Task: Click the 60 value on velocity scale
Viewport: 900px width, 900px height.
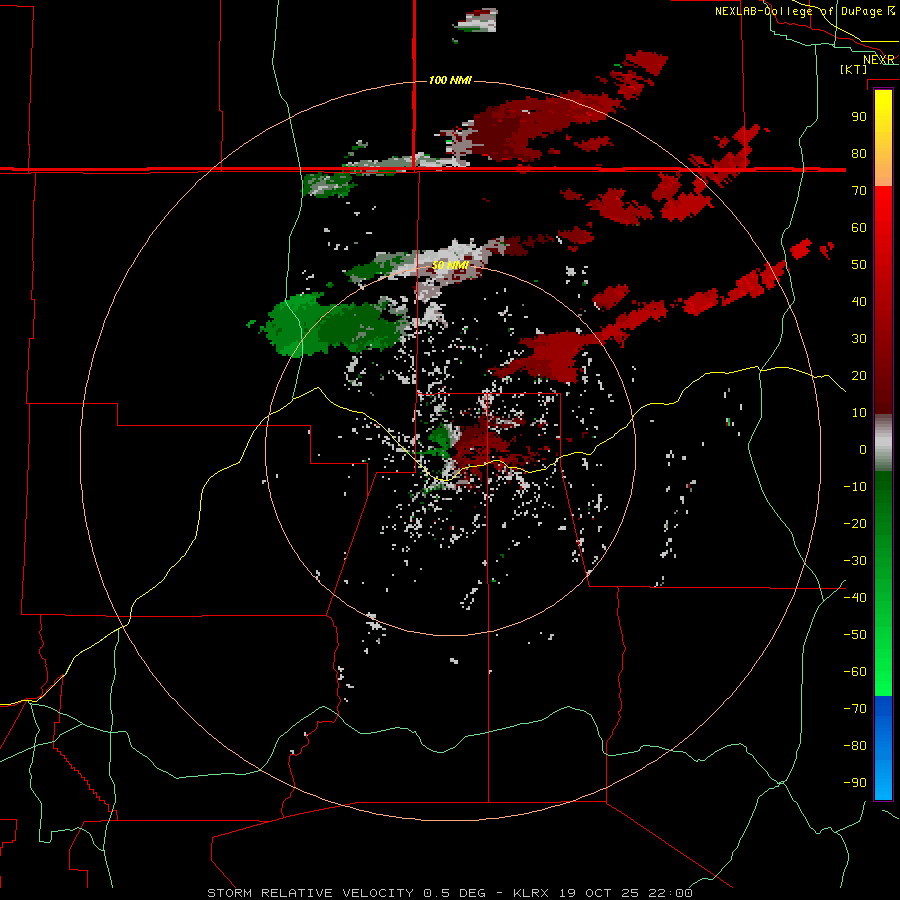Action: pos(859,227)
